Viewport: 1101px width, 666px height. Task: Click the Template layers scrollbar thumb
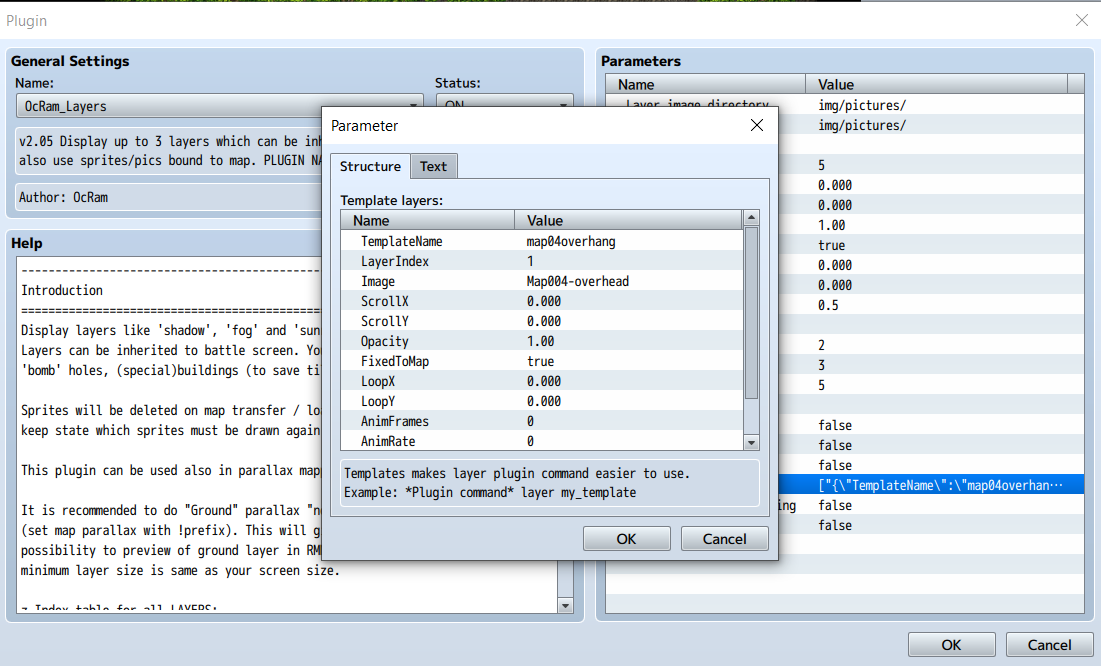tap(751, 313)
